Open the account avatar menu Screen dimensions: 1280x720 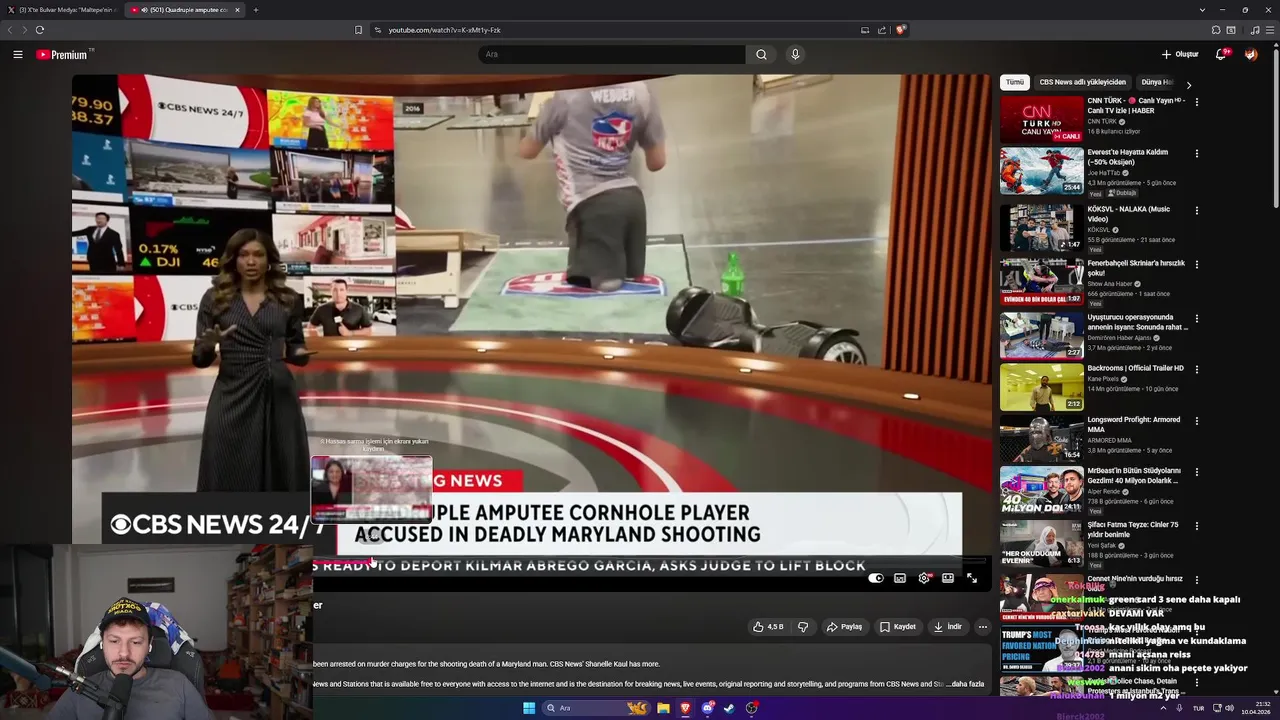[x=1251, y=55]
